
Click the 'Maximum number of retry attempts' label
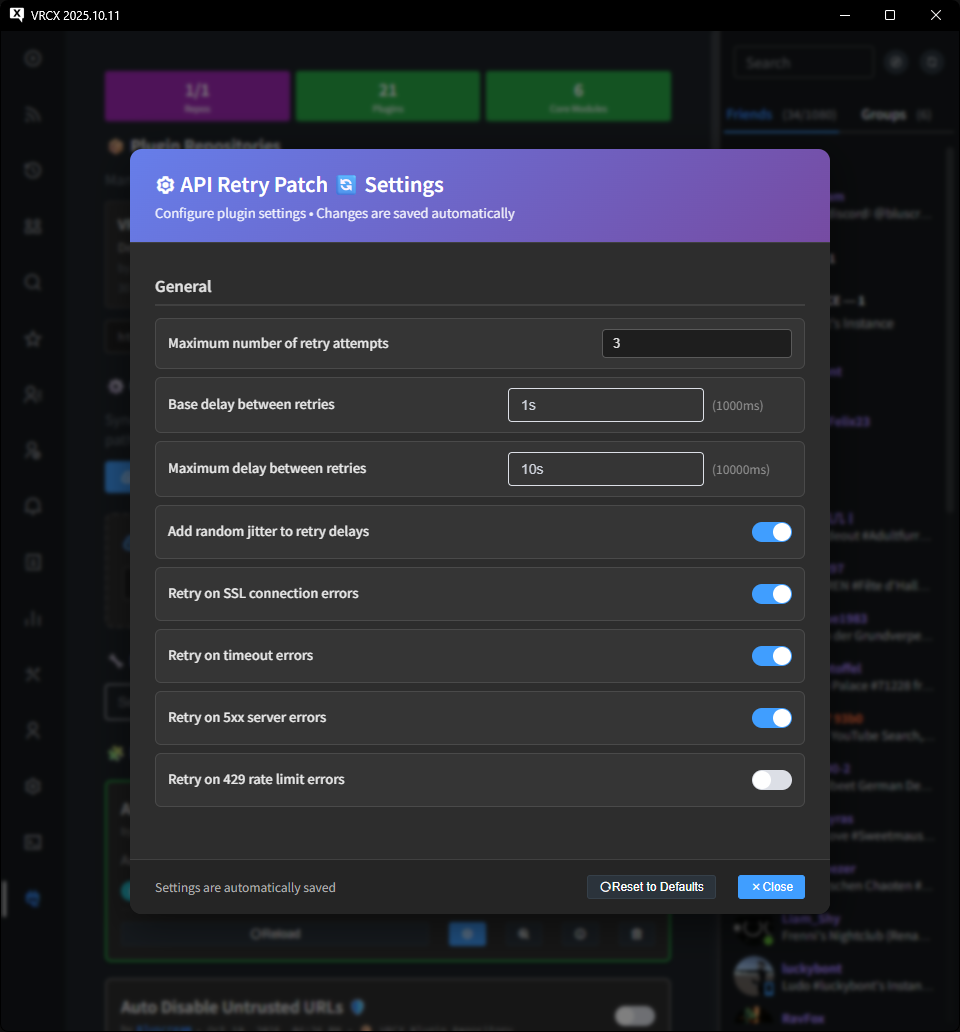pos(278,344)
